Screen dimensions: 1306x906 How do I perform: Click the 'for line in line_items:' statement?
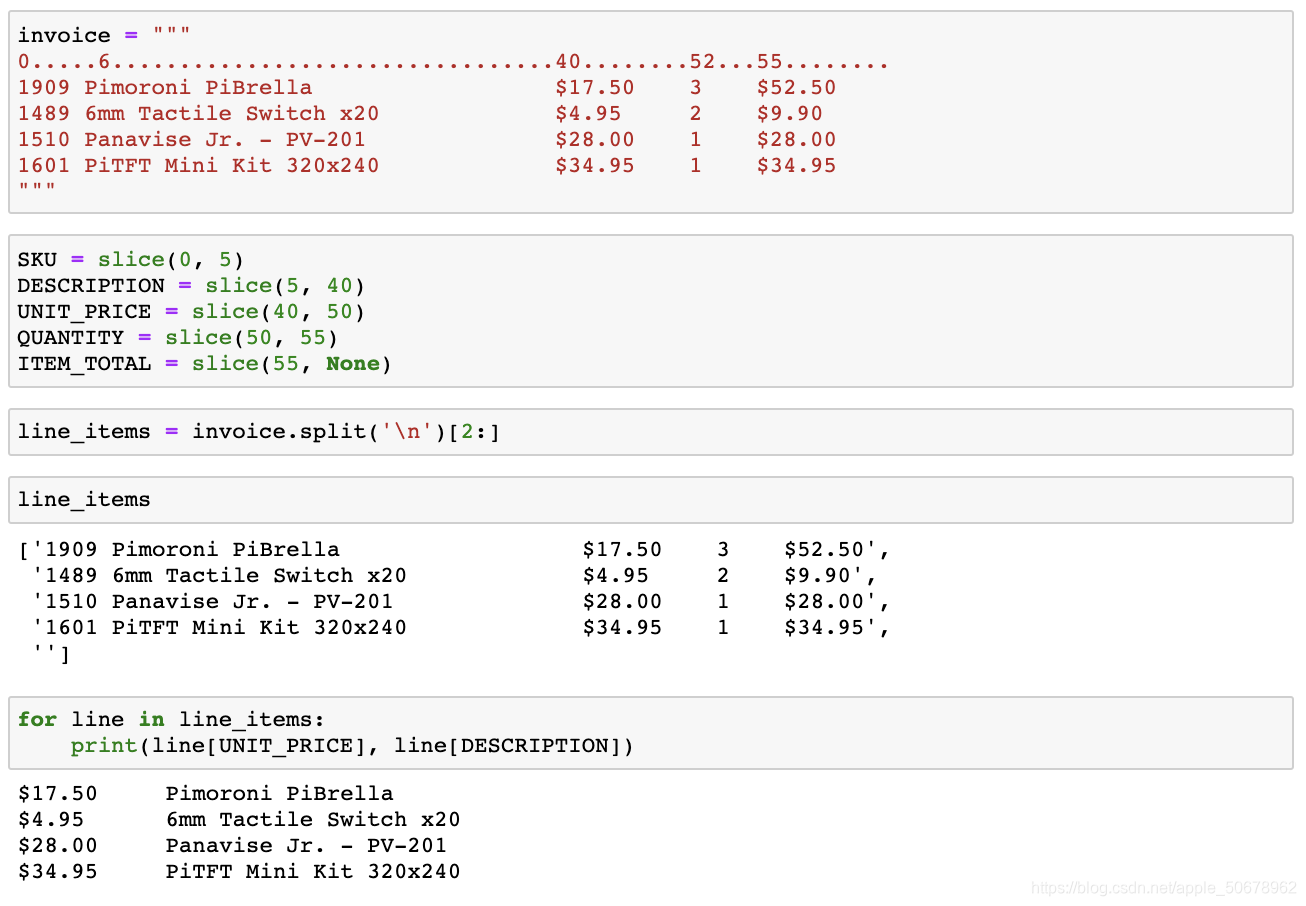(x=171, y=720)
